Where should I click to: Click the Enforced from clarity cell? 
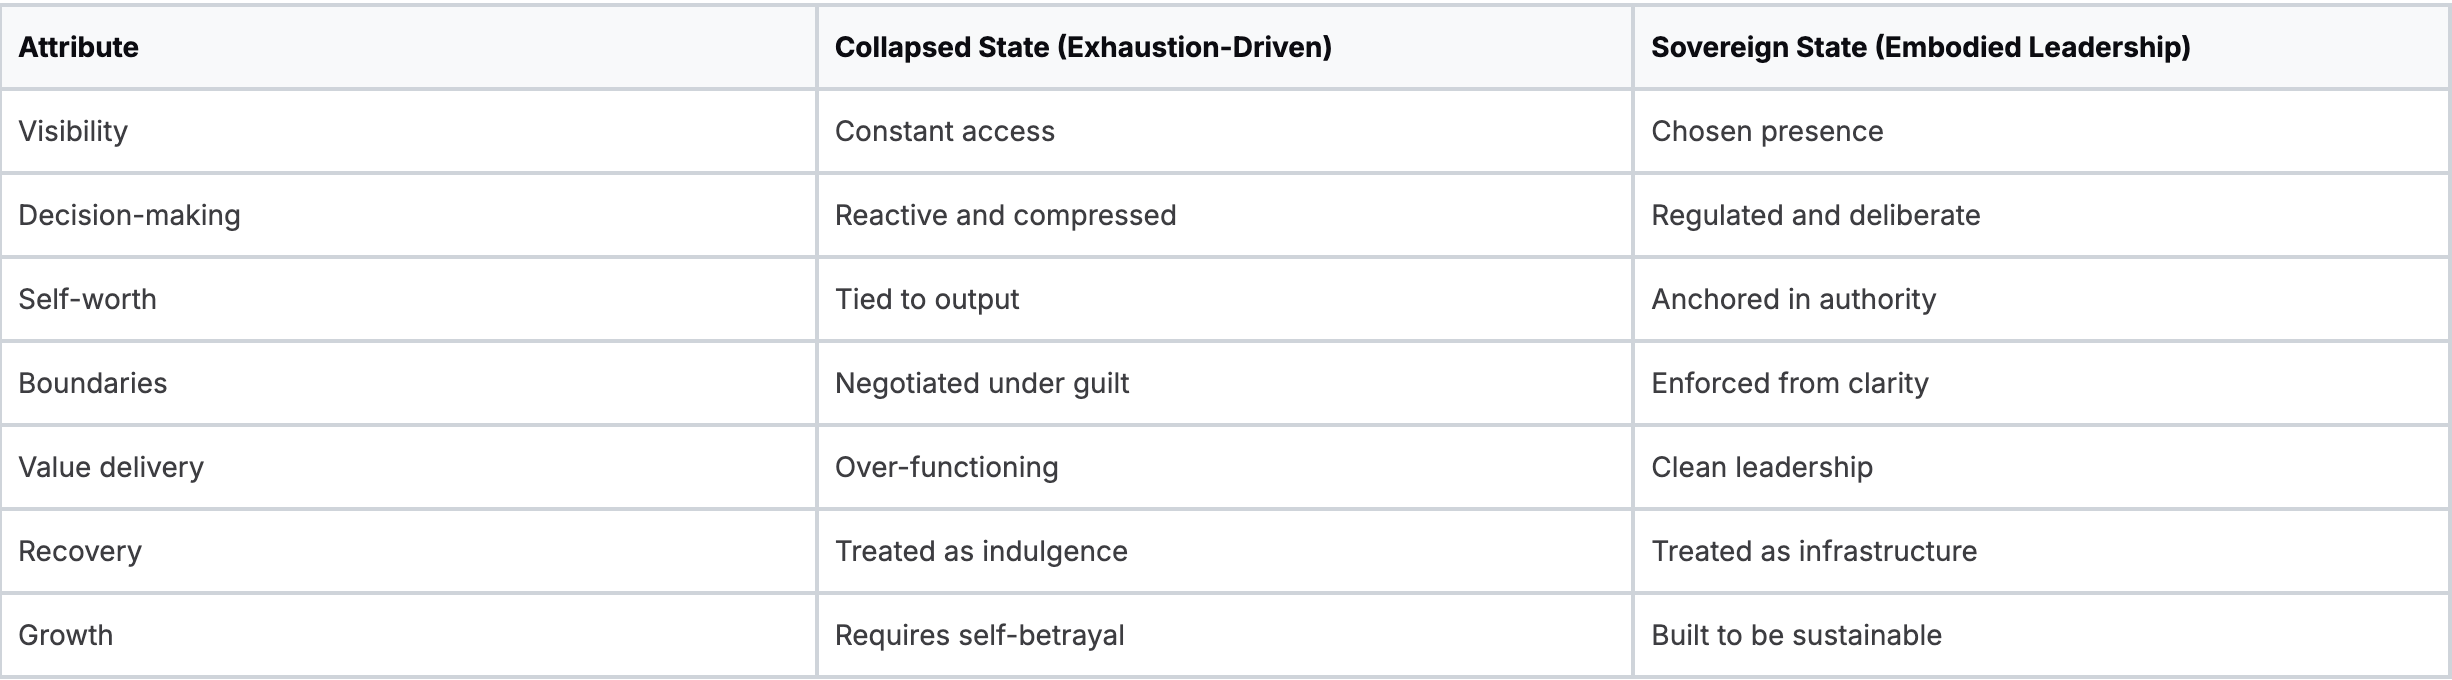tap(1789, 383)
